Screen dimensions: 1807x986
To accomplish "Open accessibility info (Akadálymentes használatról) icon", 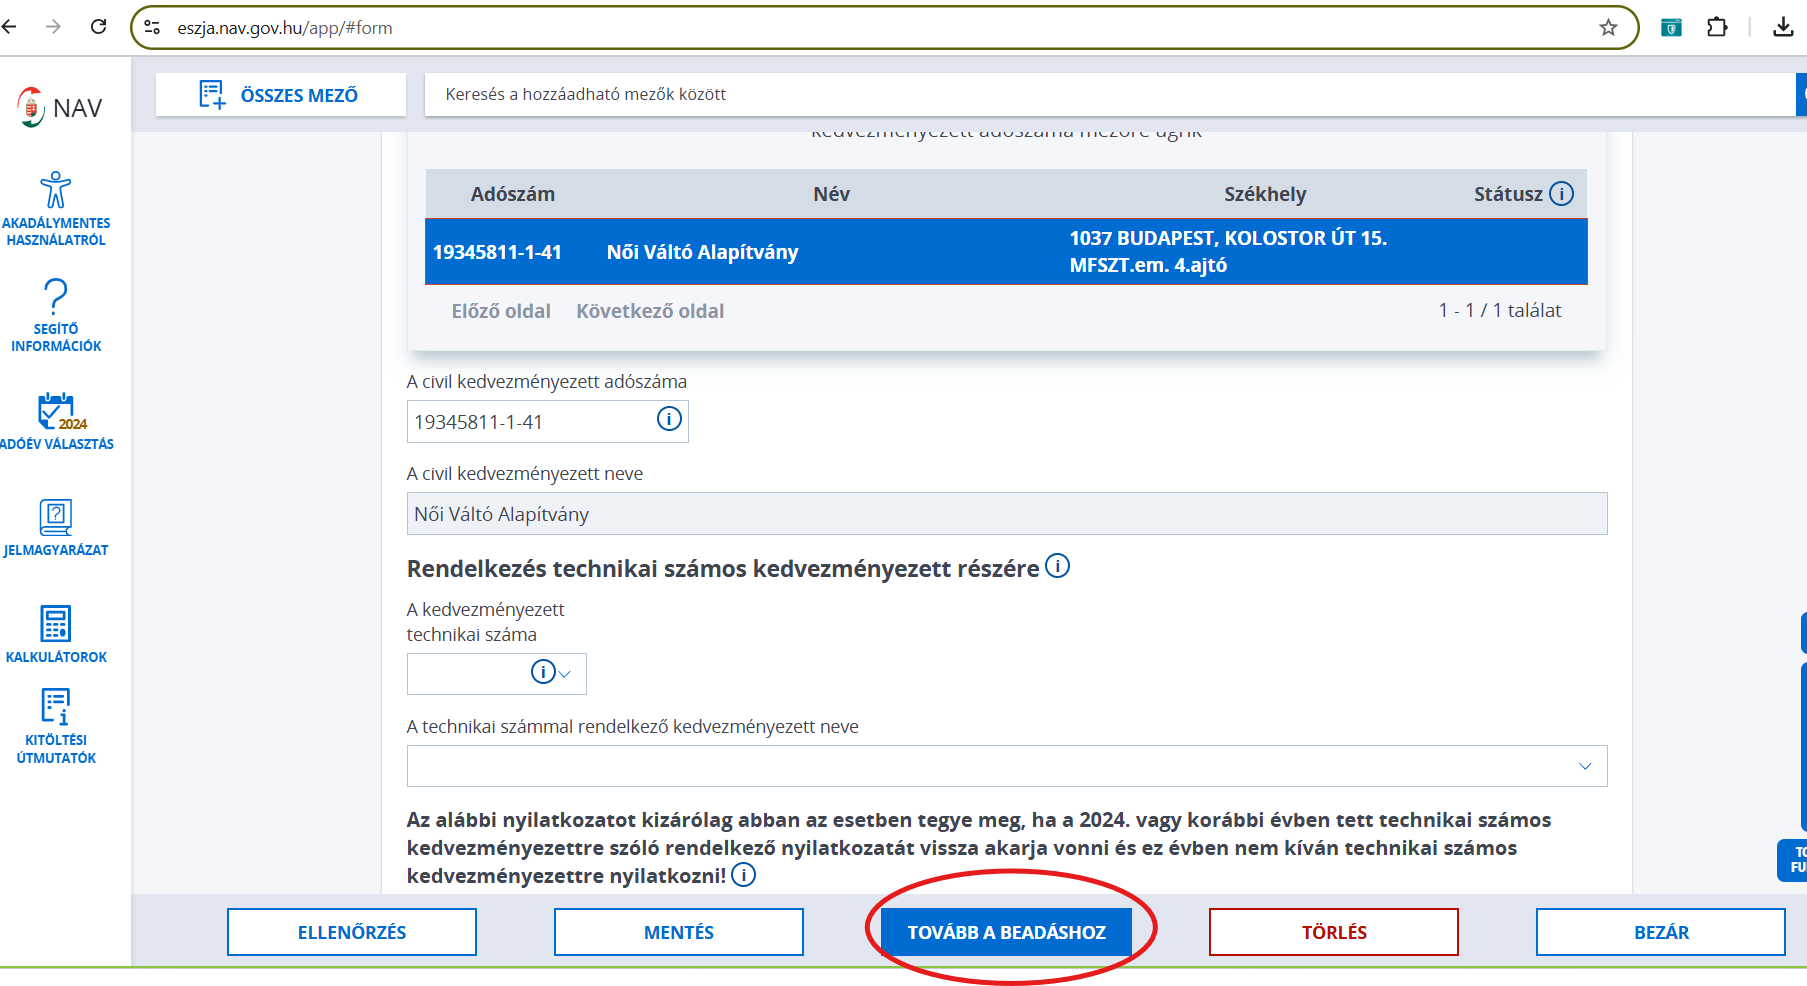I will pyautogui.click(x=56, y=190).
